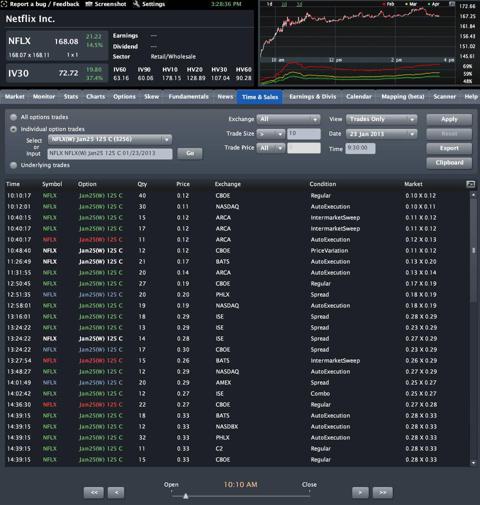Open the Exchange dropdown
The height and width of the screenshot is (505, 480).
(x=289, y=119)
